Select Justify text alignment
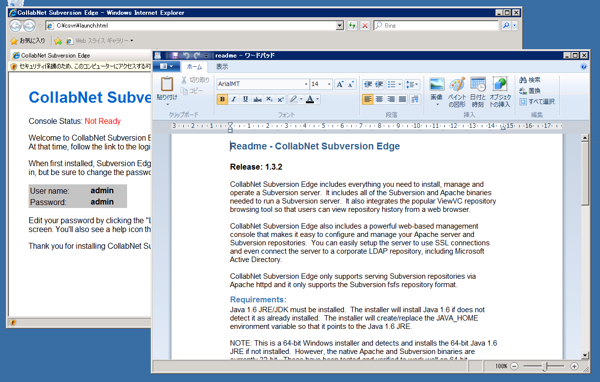The height and width of the screenshot is (382, 600). tap(402, 100)
